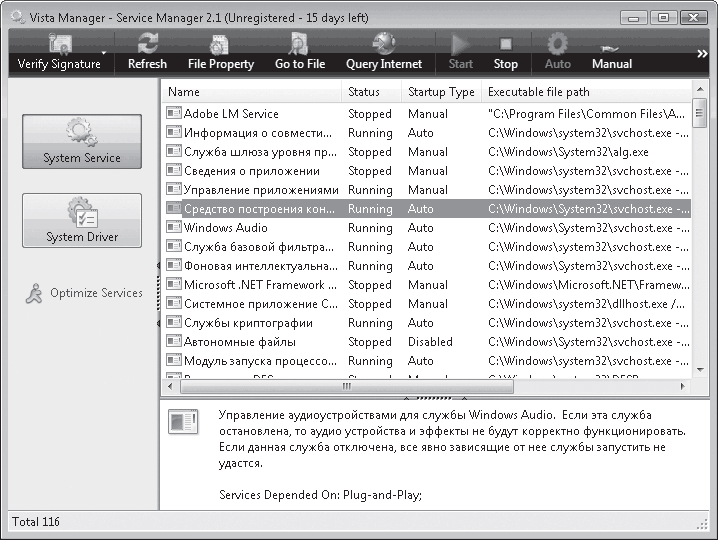Switch to the System Driver section

[82, 220]
